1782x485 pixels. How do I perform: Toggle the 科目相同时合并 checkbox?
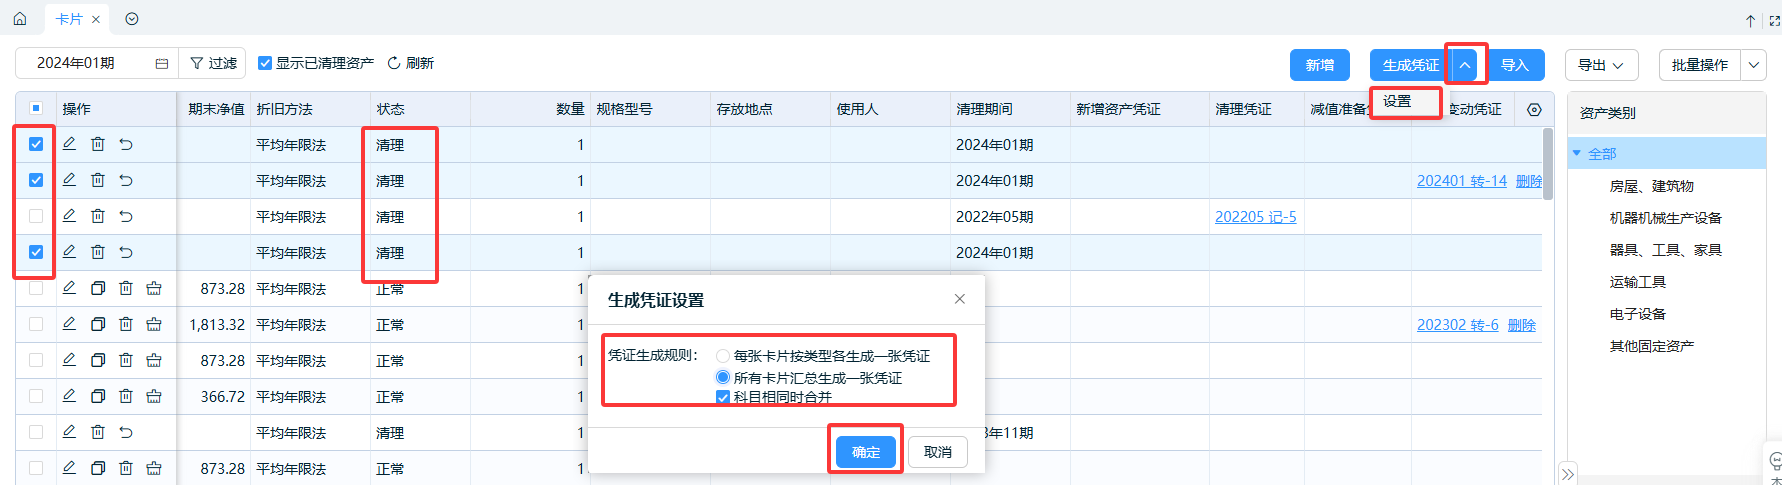[x=723, y=397]
